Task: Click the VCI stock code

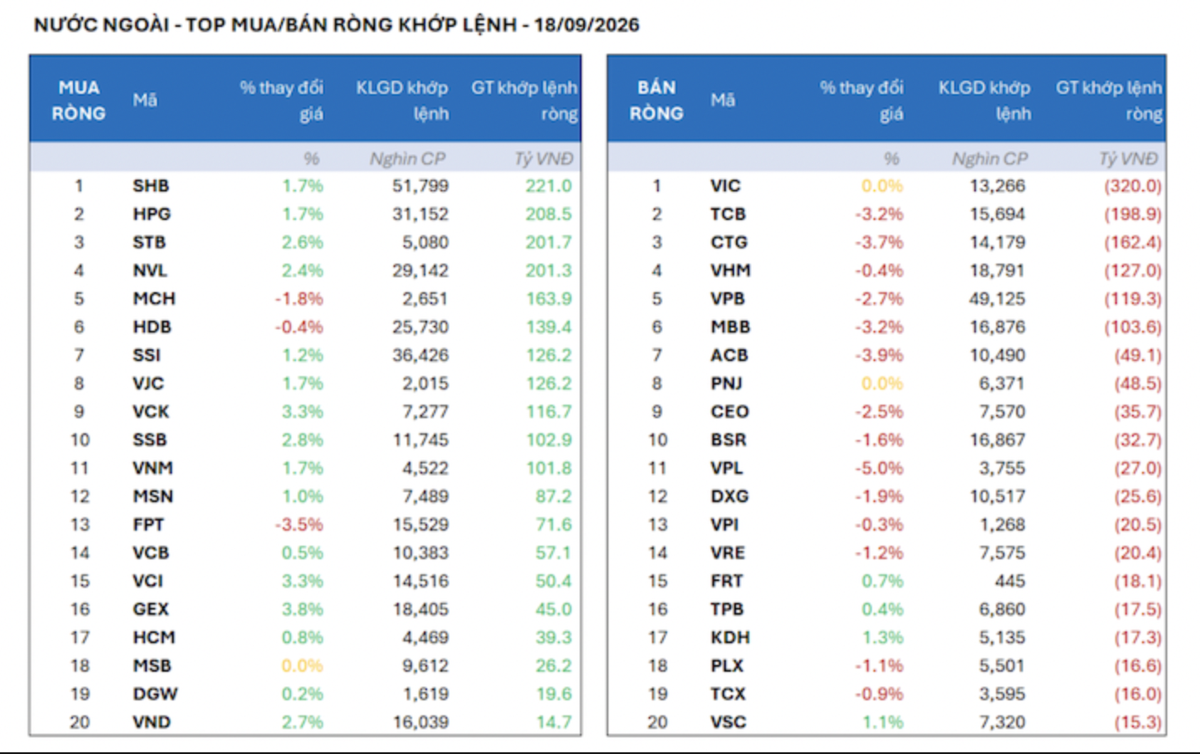Action: (148, 581)
